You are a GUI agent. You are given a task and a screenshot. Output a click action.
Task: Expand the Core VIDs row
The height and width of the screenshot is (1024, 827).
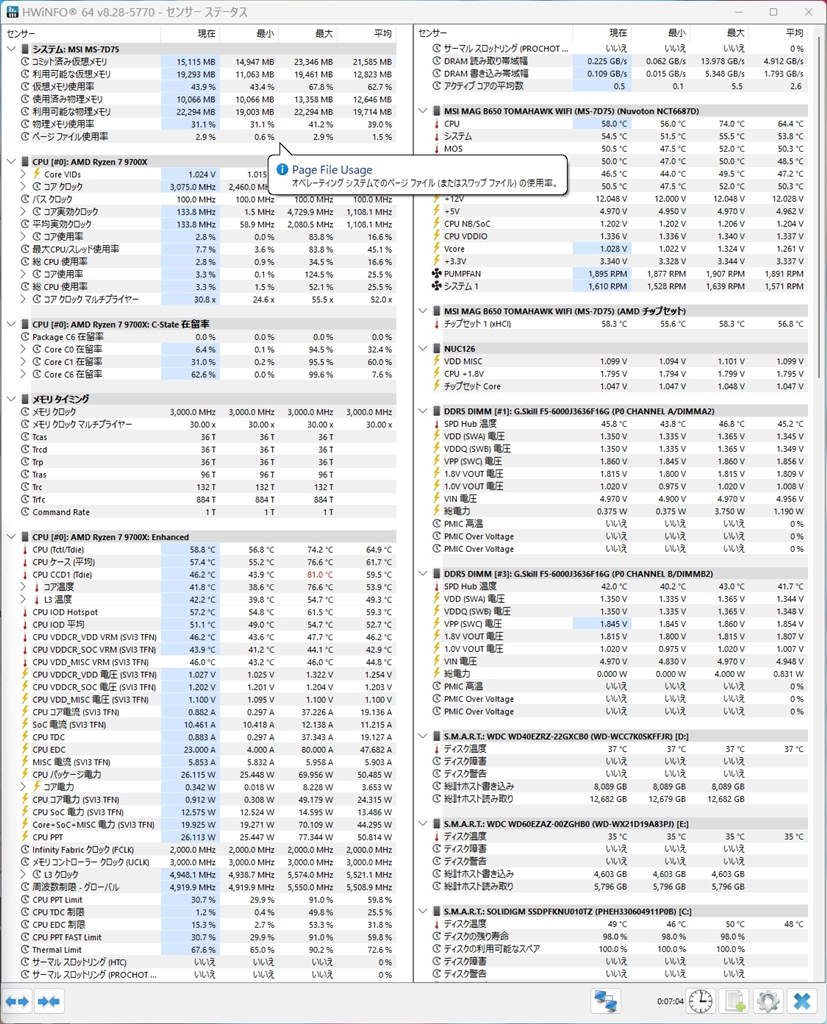(x=24, y=174)
